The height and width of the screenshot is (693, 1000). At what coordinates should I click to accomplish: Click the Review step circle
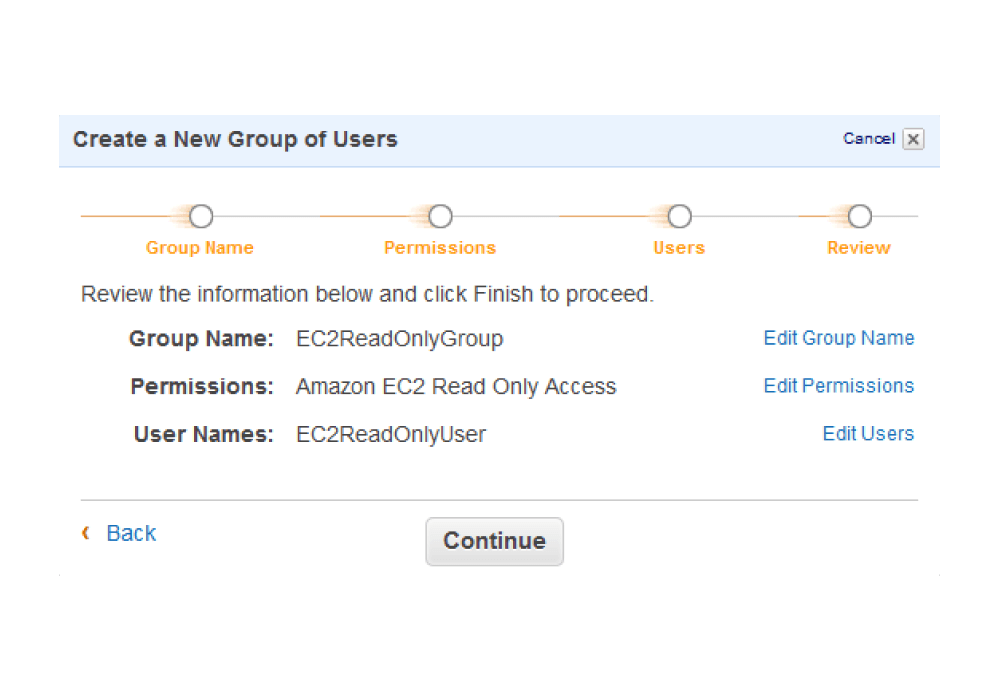(x=859, y=216)
